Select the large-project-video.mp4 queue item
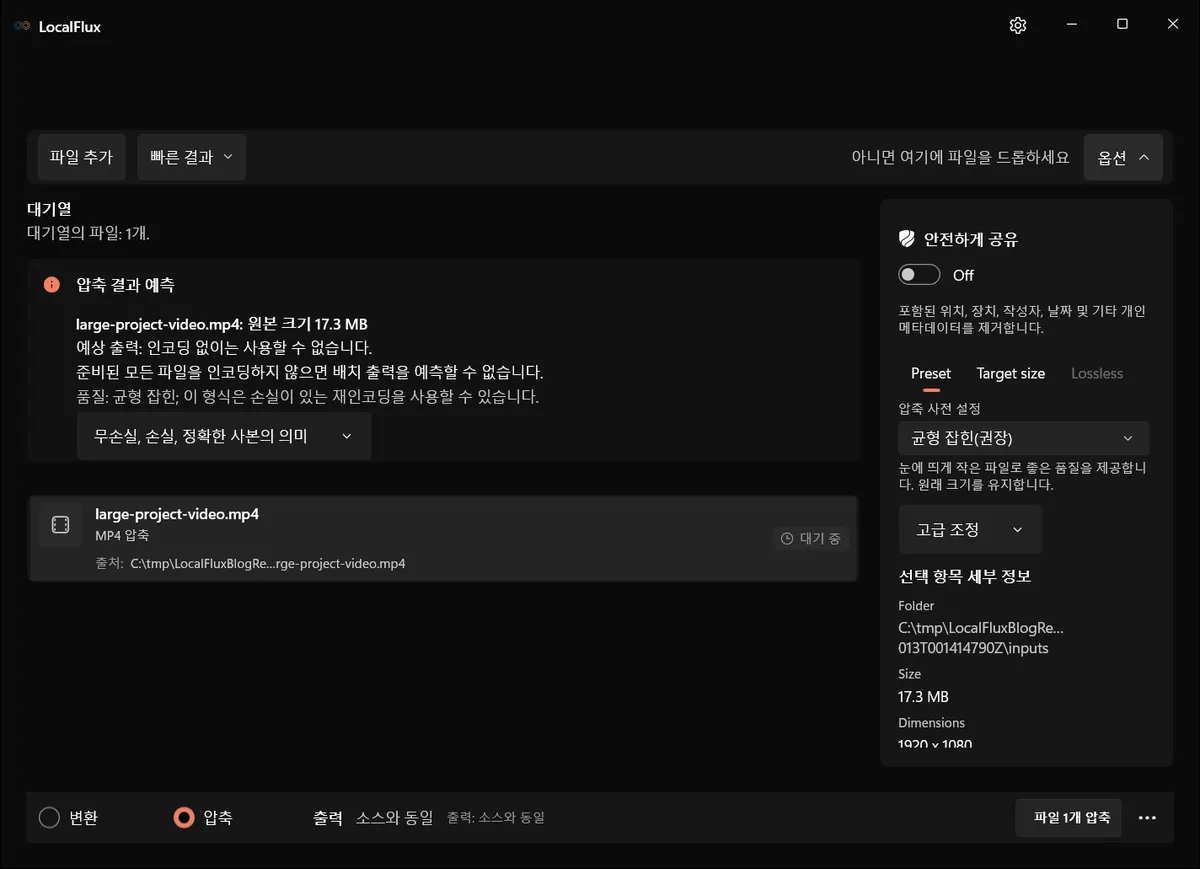Image resolution: width=1200 pixels, height=869 pixels. (x=443, y=538)
